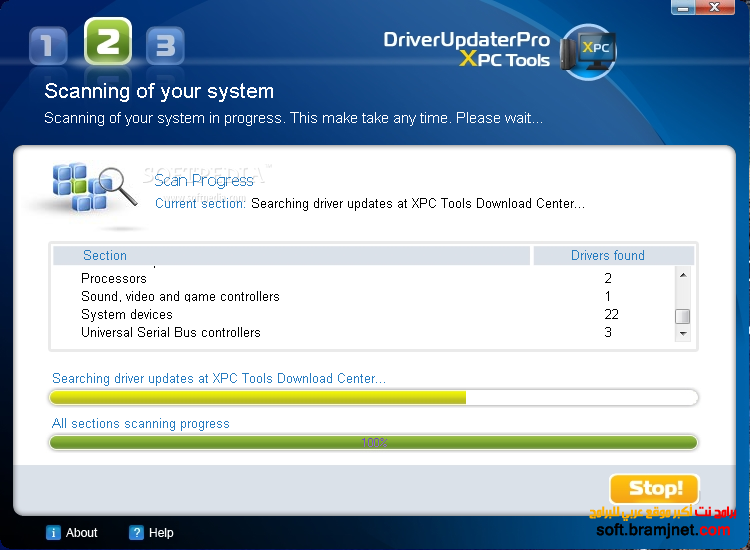Viewport: 750px width, 550px height.
Task: Click the Scan Progress heading
Action: (204, 180)
